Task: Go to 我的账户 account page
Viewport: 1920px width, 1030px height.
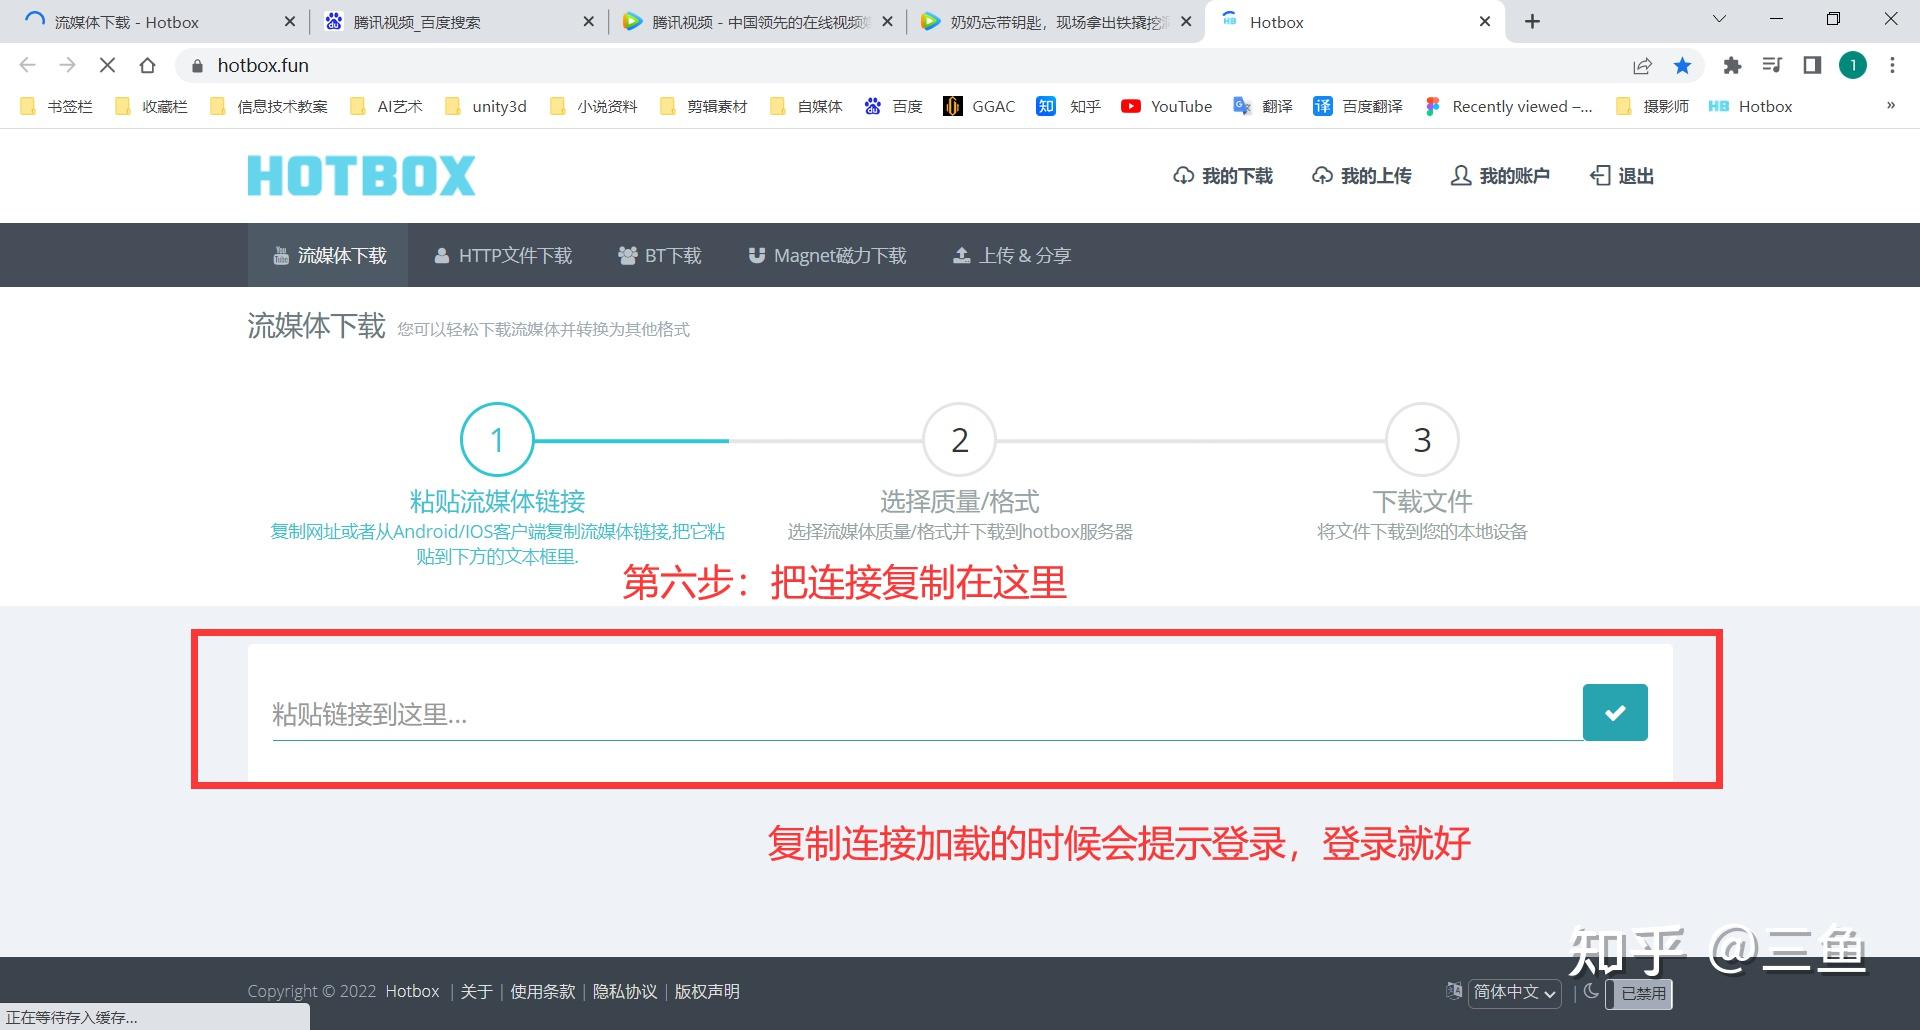Action: [x=1500, y=176]
